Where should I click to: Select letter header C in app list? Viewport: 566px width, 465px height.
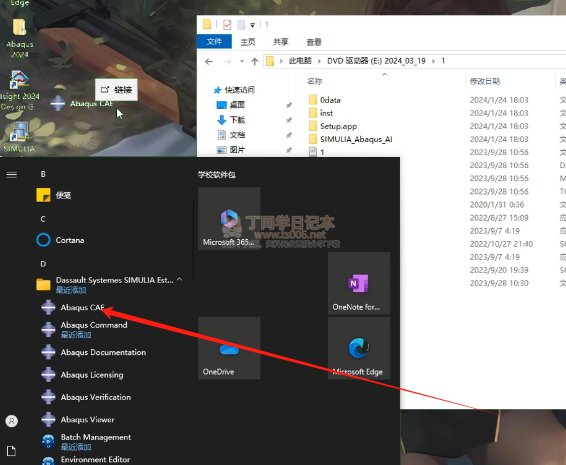coord(43,219)
